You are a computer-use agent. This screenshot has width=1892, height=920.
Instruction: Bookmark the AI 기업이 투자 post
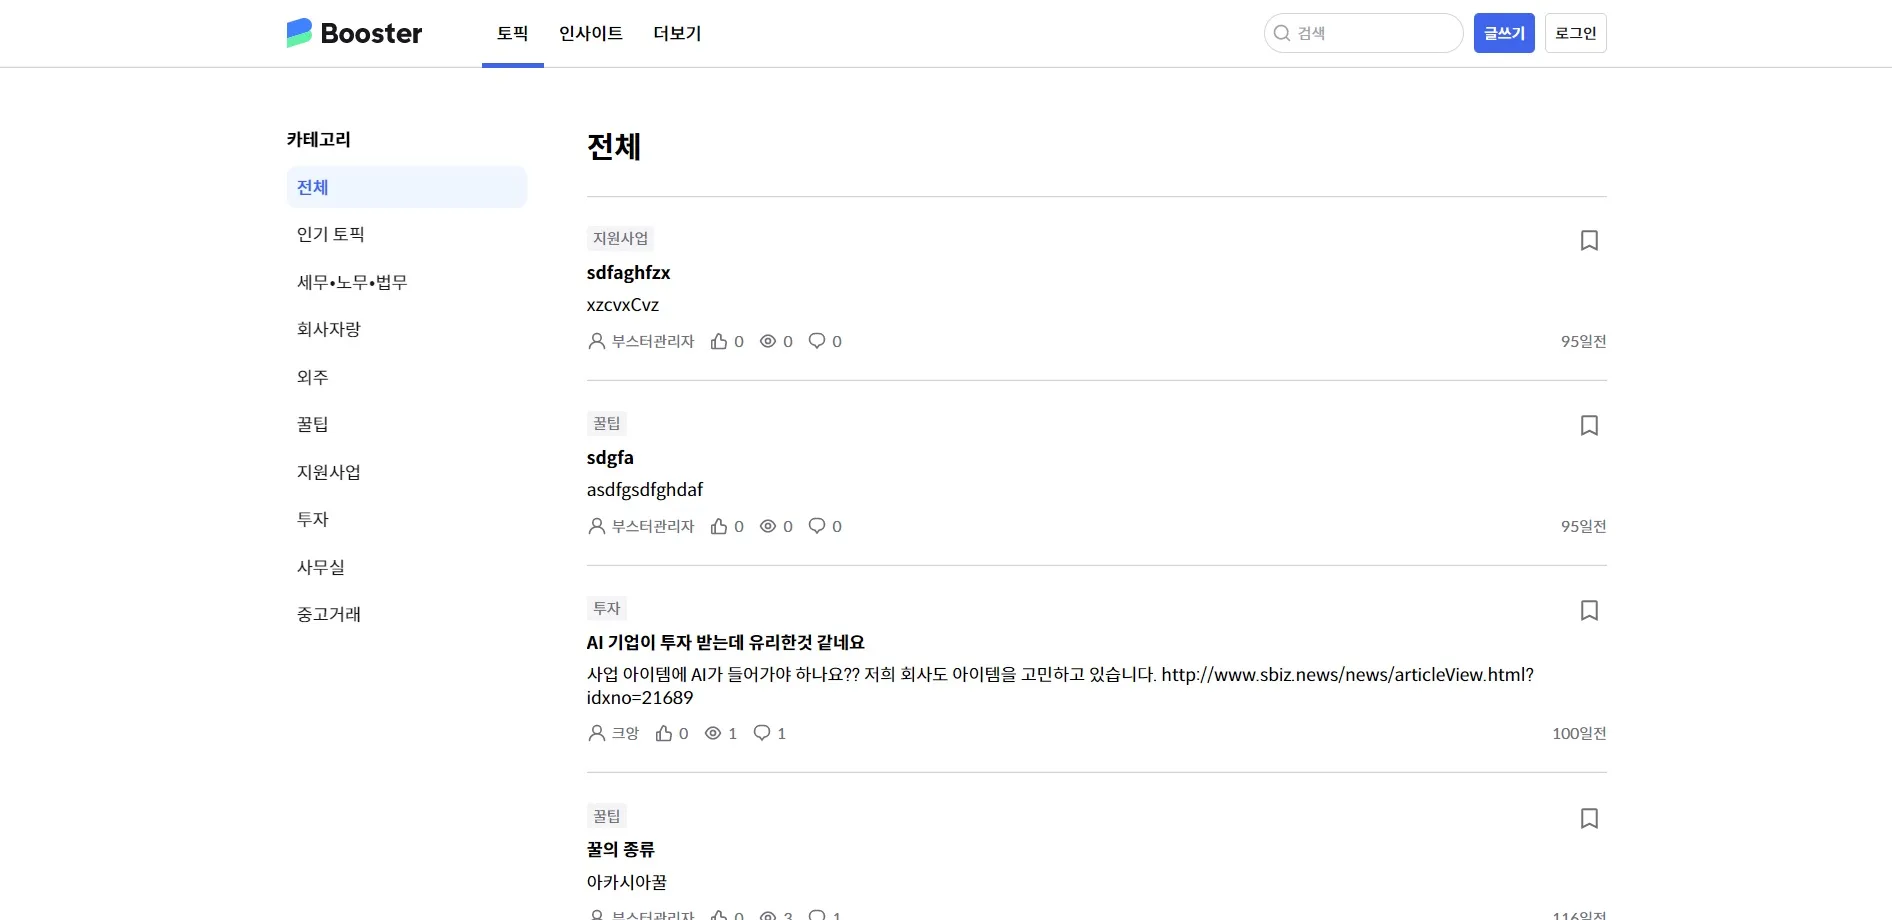coord(1589,610)
